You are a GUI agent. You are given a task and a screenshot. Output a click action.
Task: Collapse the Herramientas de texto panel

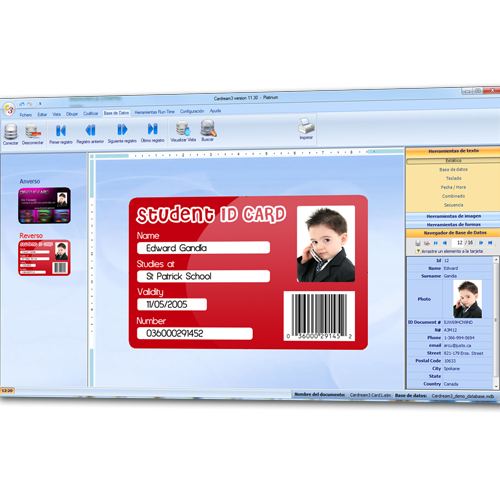coord(453,151)
